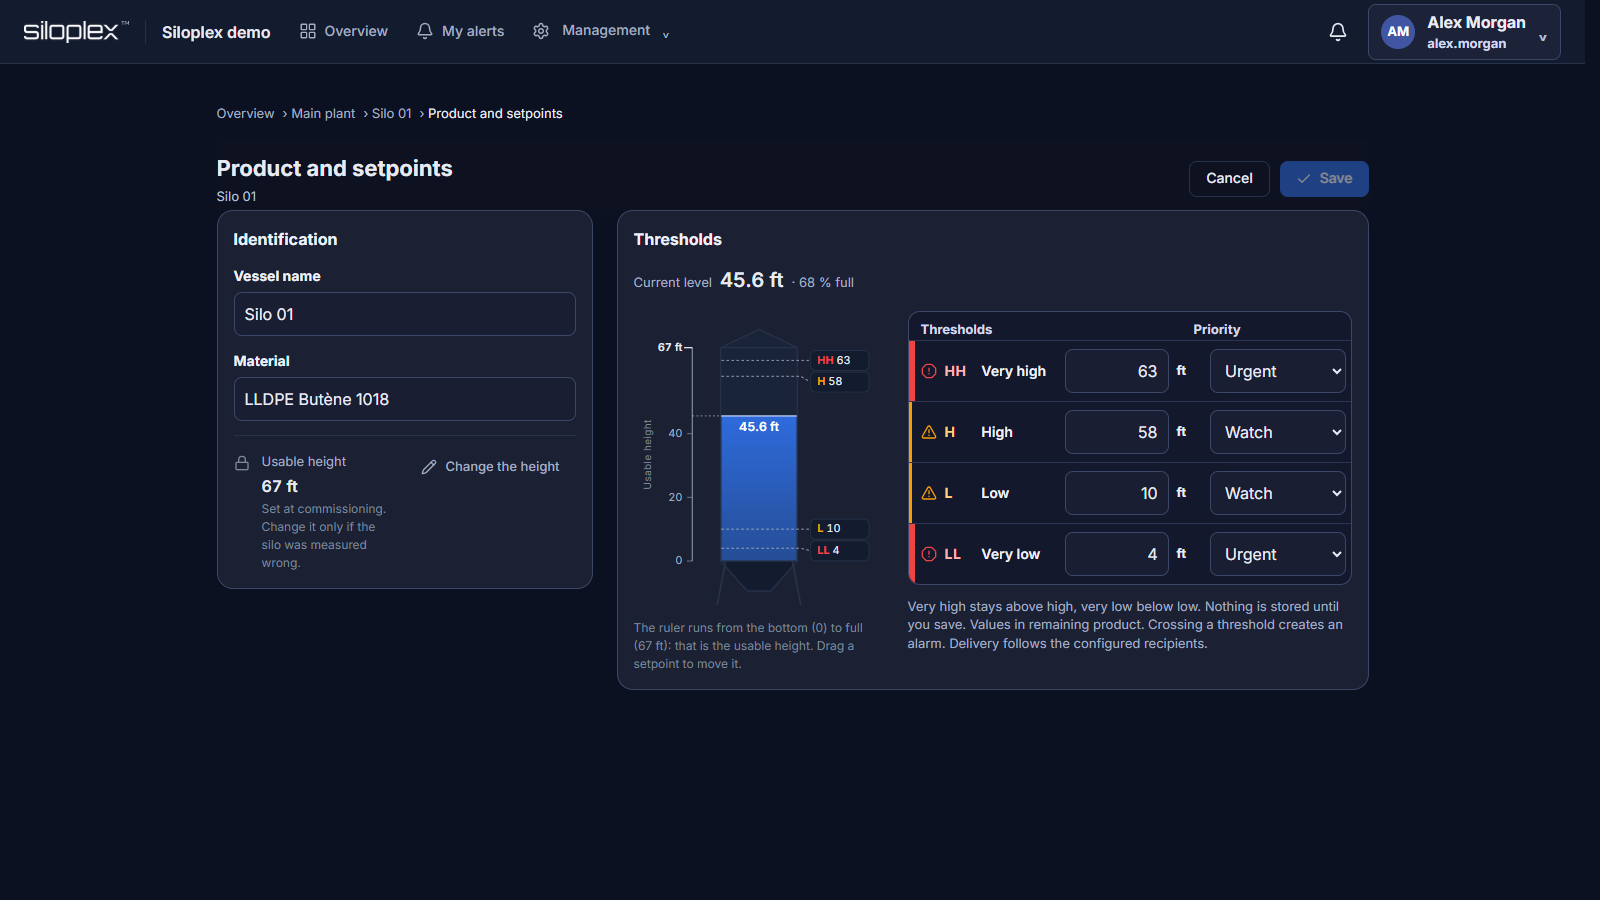Click the L low warning triangle icon
Screen dimensions: 1600x900
[929, 493]
